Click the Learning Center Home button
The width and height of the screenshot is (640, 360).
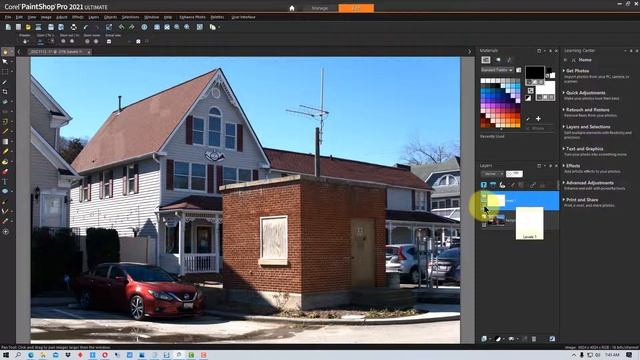585,60
